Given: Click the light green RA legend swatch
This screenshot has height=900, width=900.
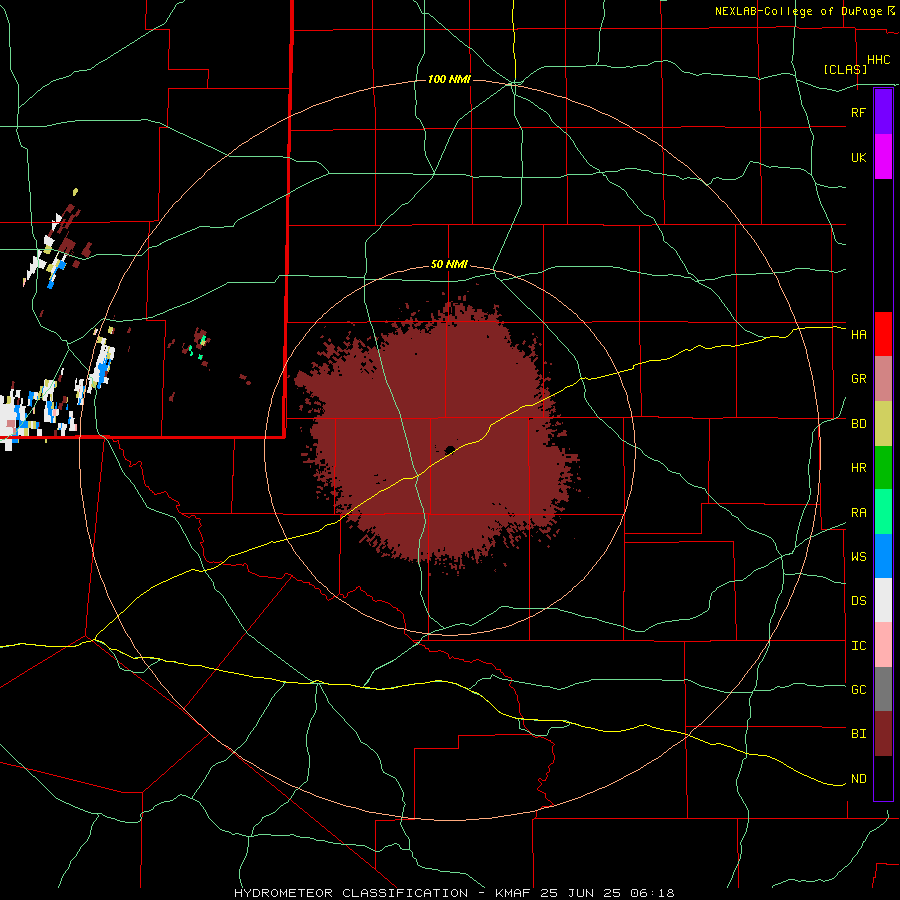Looking at the screenshot, I should pos(883,512).
